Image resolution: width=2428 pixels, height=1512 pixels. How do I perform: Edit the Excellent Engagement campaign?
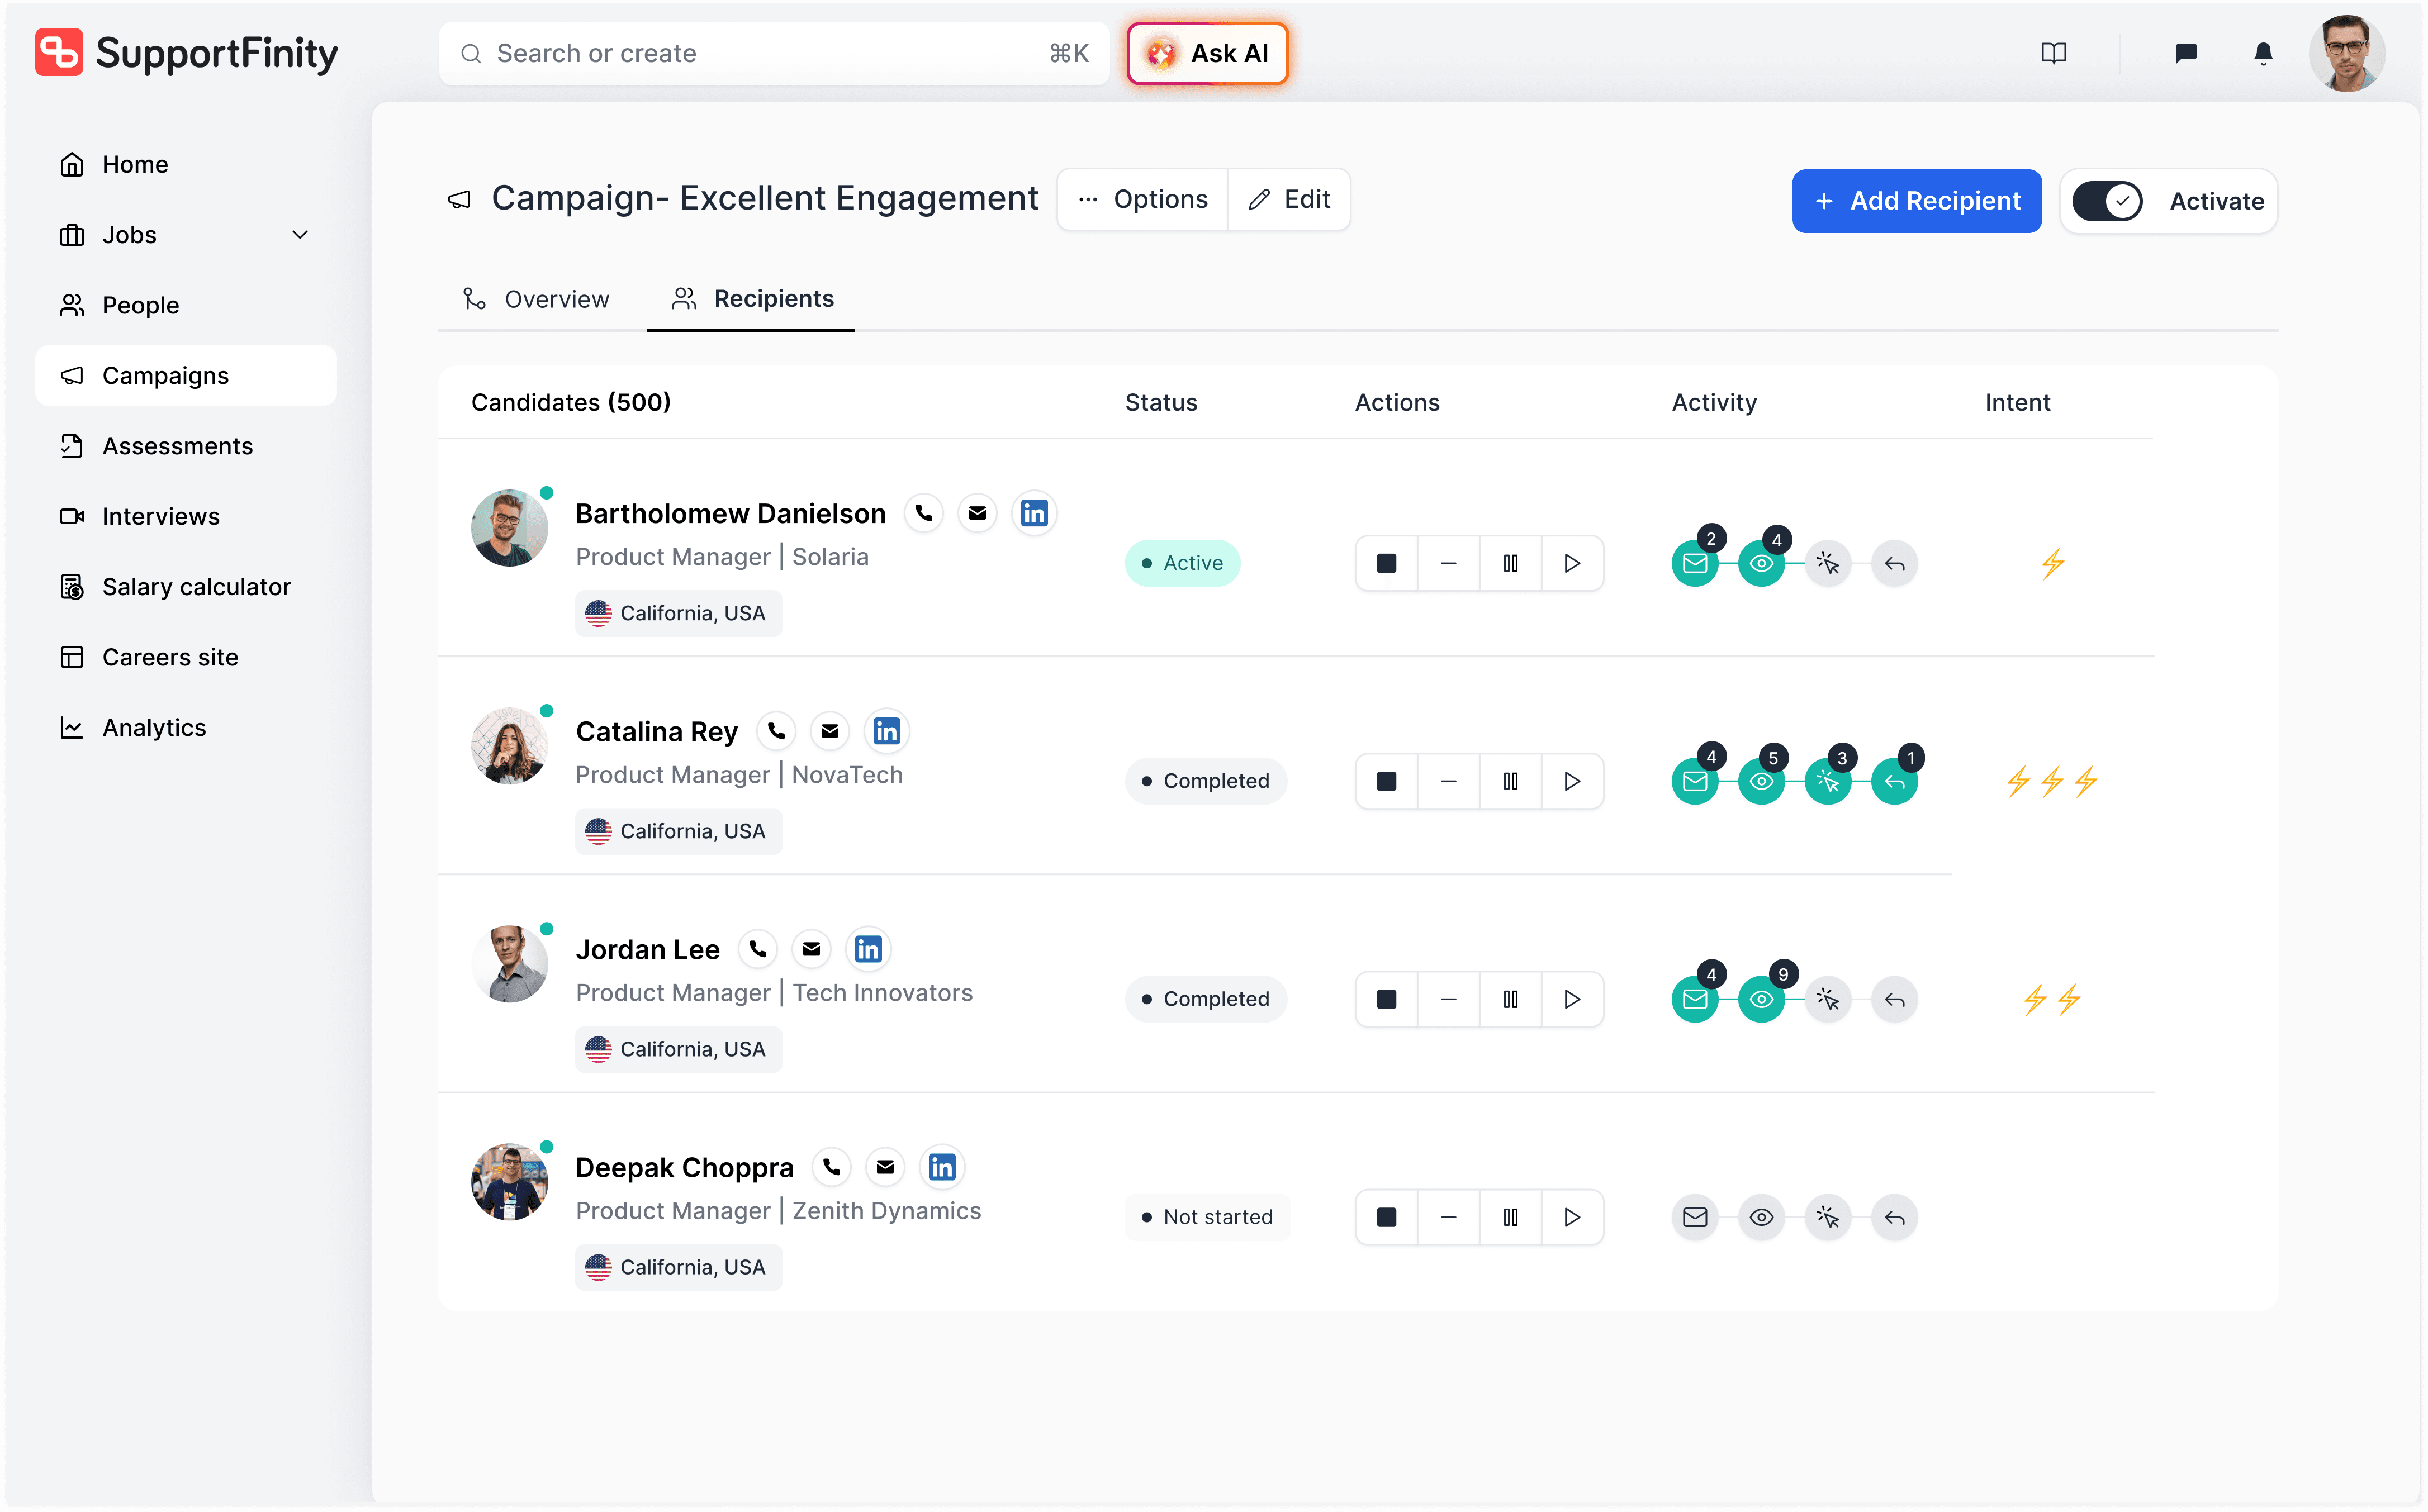(x=1289, y=198)
